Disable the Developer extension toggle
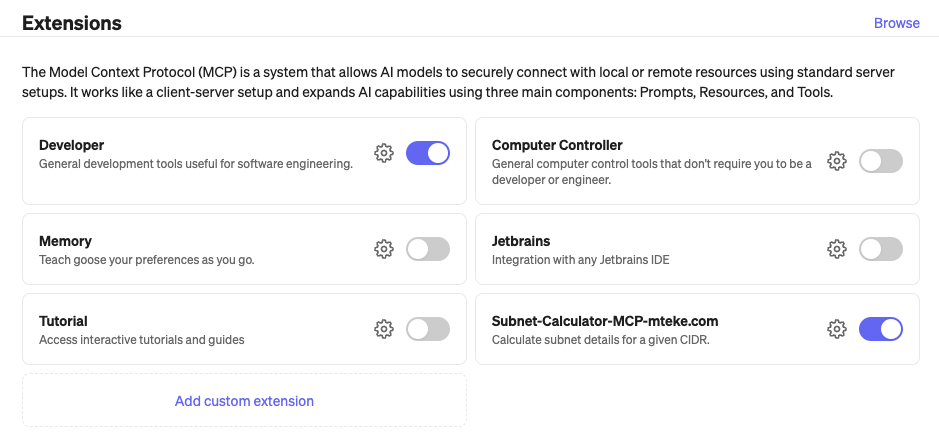The width and height of the screenshot is (939, 434). click(428, 153)
